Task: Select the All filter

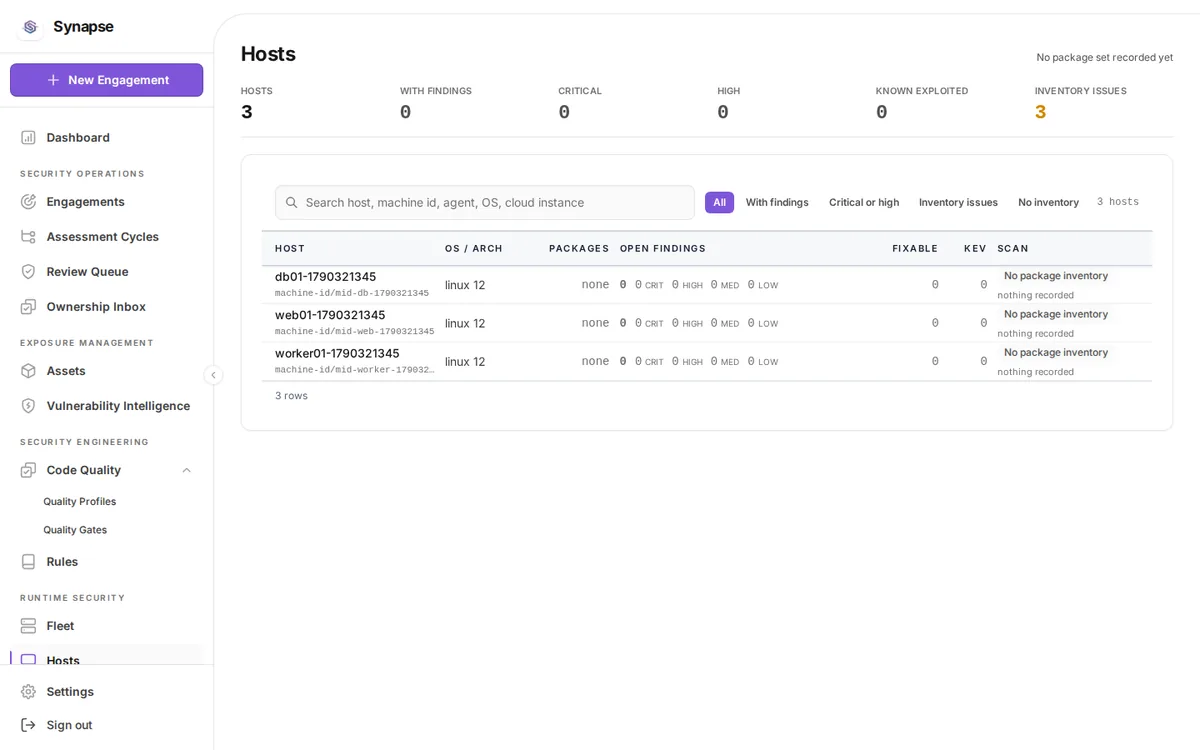Action: [719, 202]
